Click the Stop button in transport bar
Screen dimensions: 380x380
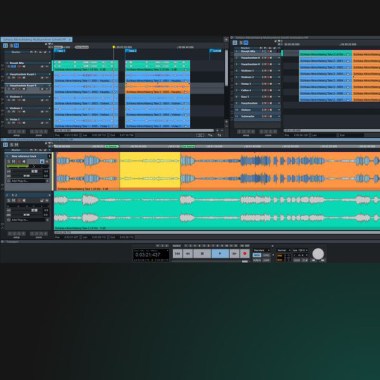tap(202, 254)
